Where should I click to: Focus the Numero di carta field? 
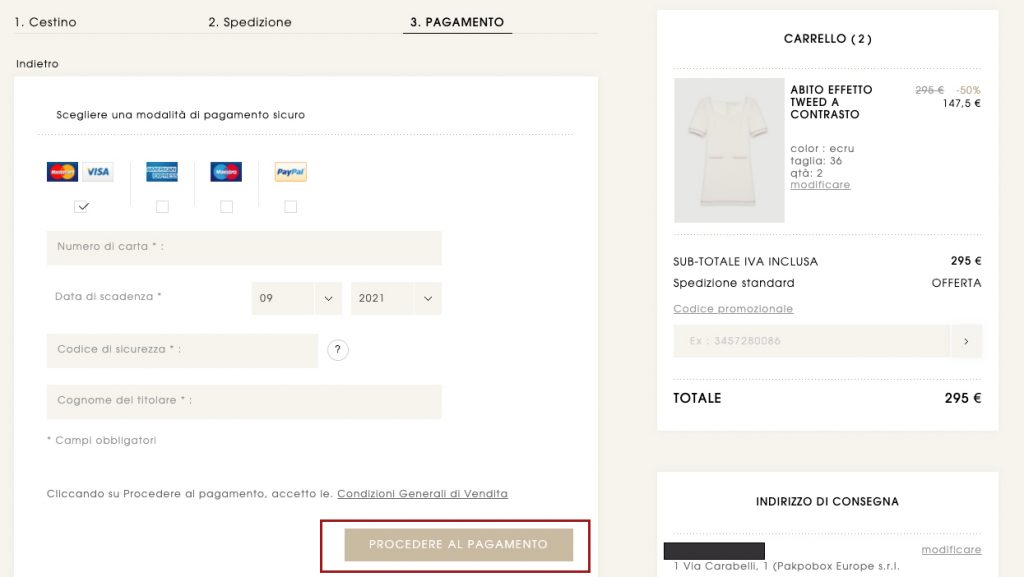[244, 248]
